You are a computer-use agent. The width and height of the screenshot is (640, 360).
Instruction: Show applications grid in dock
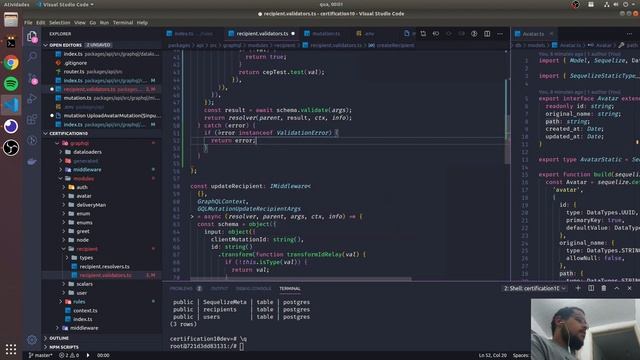11,349
